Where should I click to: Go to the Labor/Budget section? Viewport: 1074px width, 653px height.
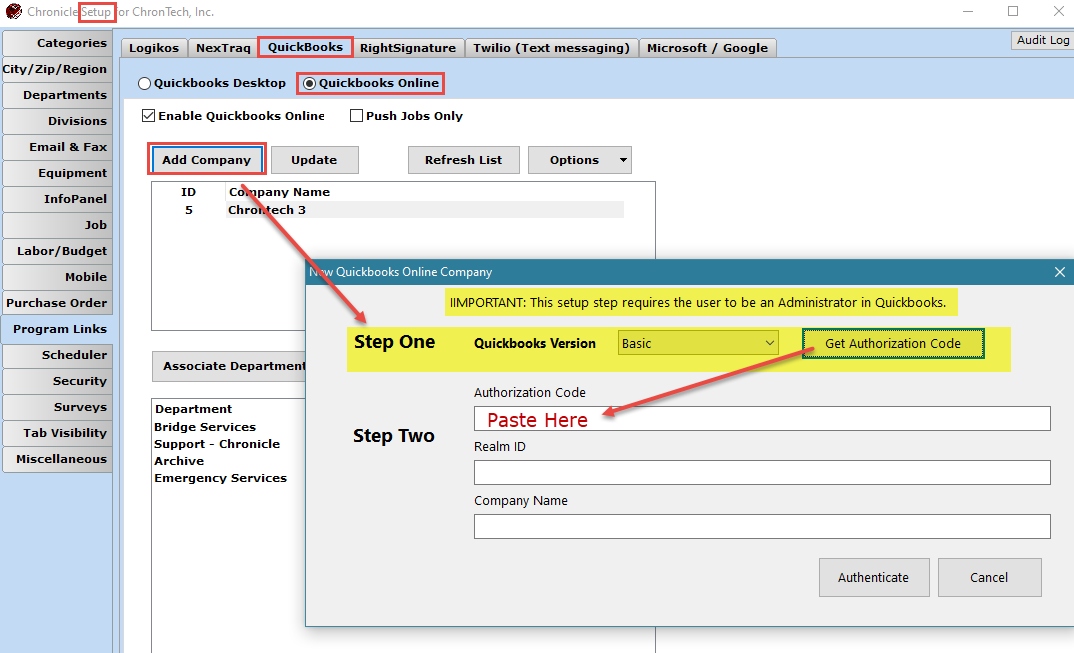coord(57,251)
